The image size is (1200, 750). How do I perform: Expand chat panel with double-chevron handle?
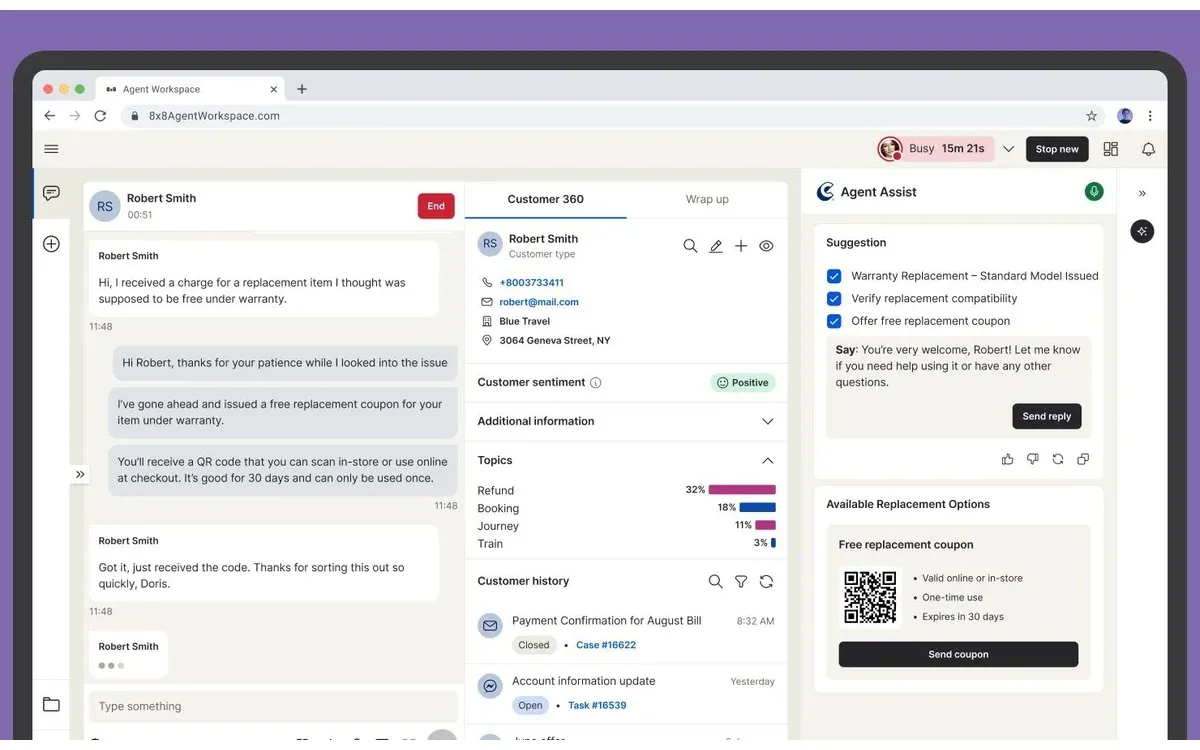pyautogui.click(x=80, y=474)
